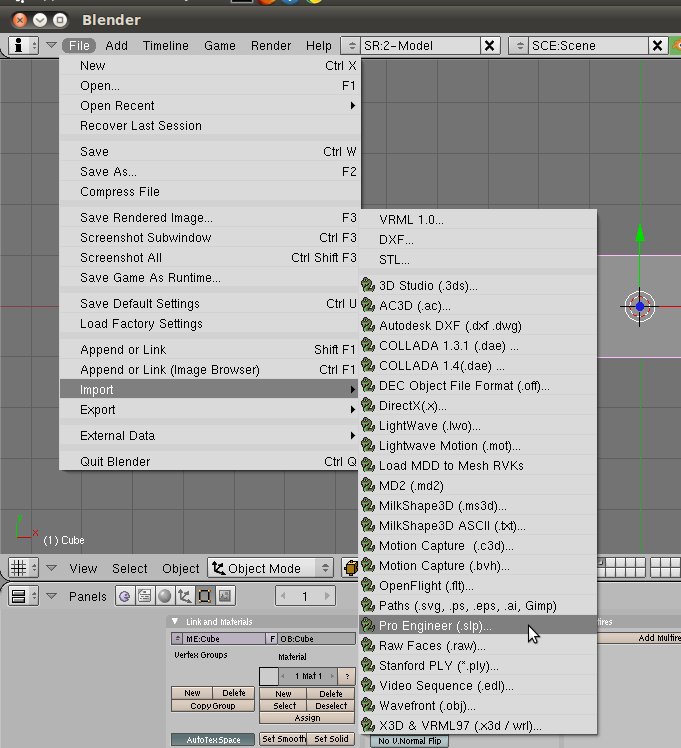681x748 pixels.
Task: Click the draw type cube icon
Action: pyautogui.click(x=351, y=568)
